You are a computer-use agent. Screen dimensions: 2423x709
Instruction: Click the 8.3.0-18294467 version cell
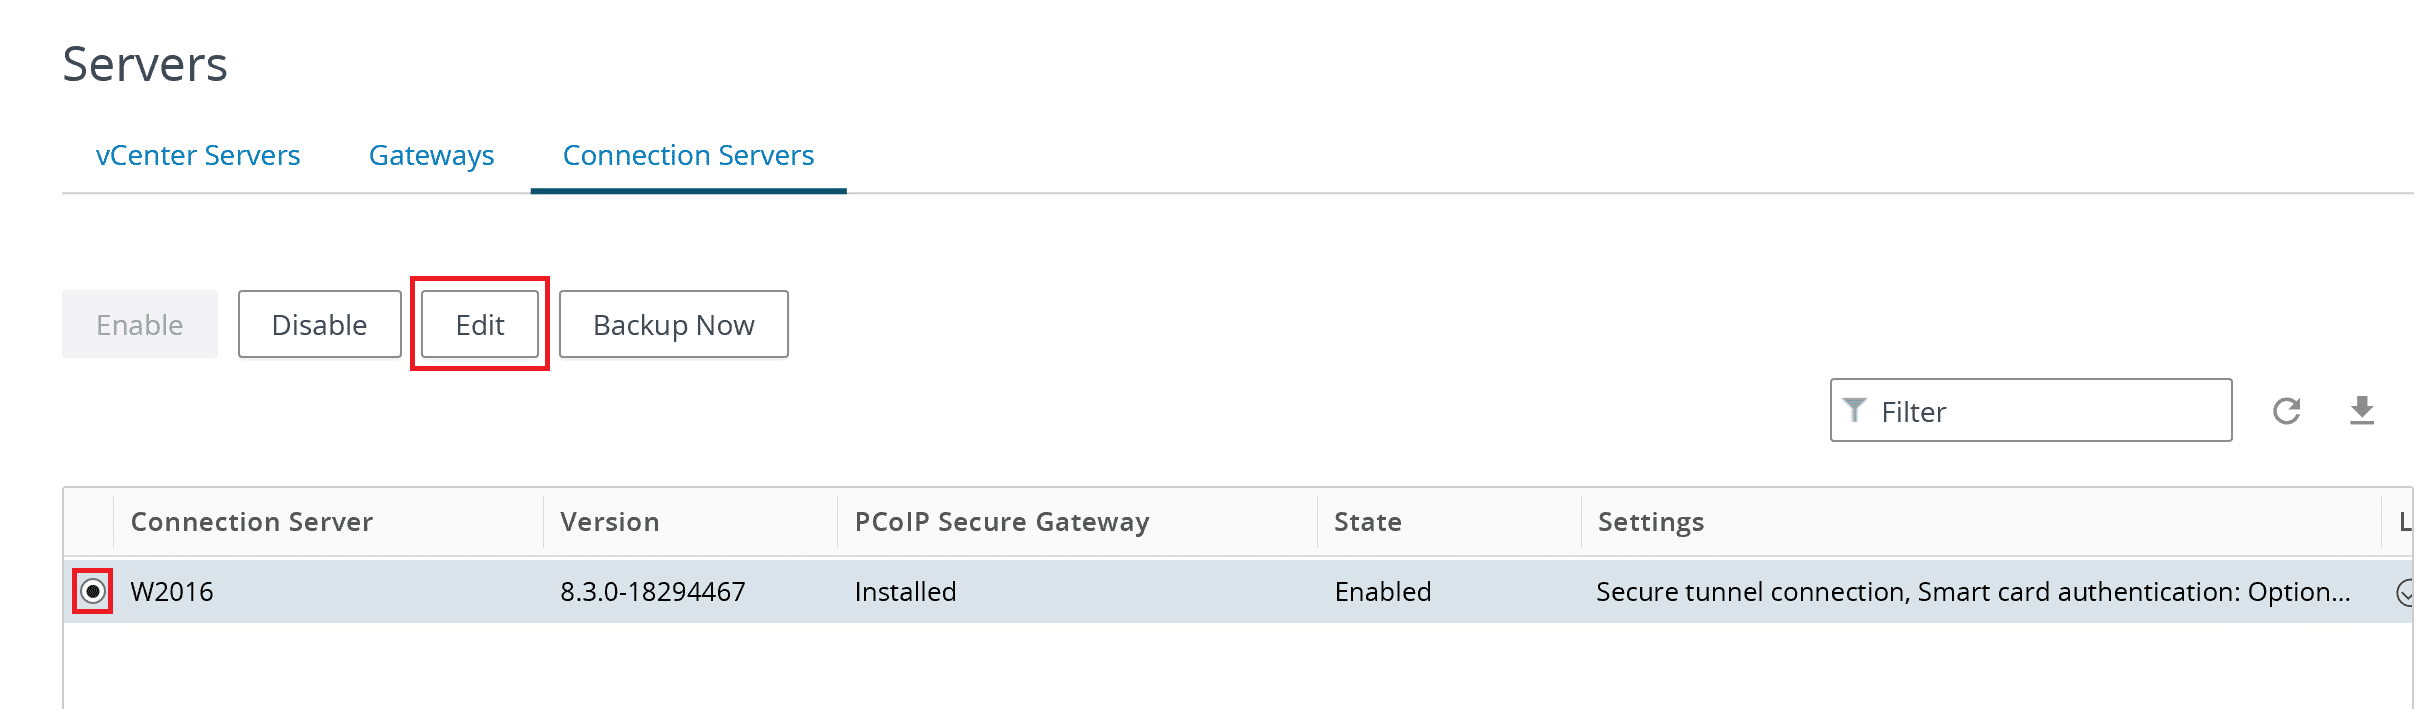653,592
